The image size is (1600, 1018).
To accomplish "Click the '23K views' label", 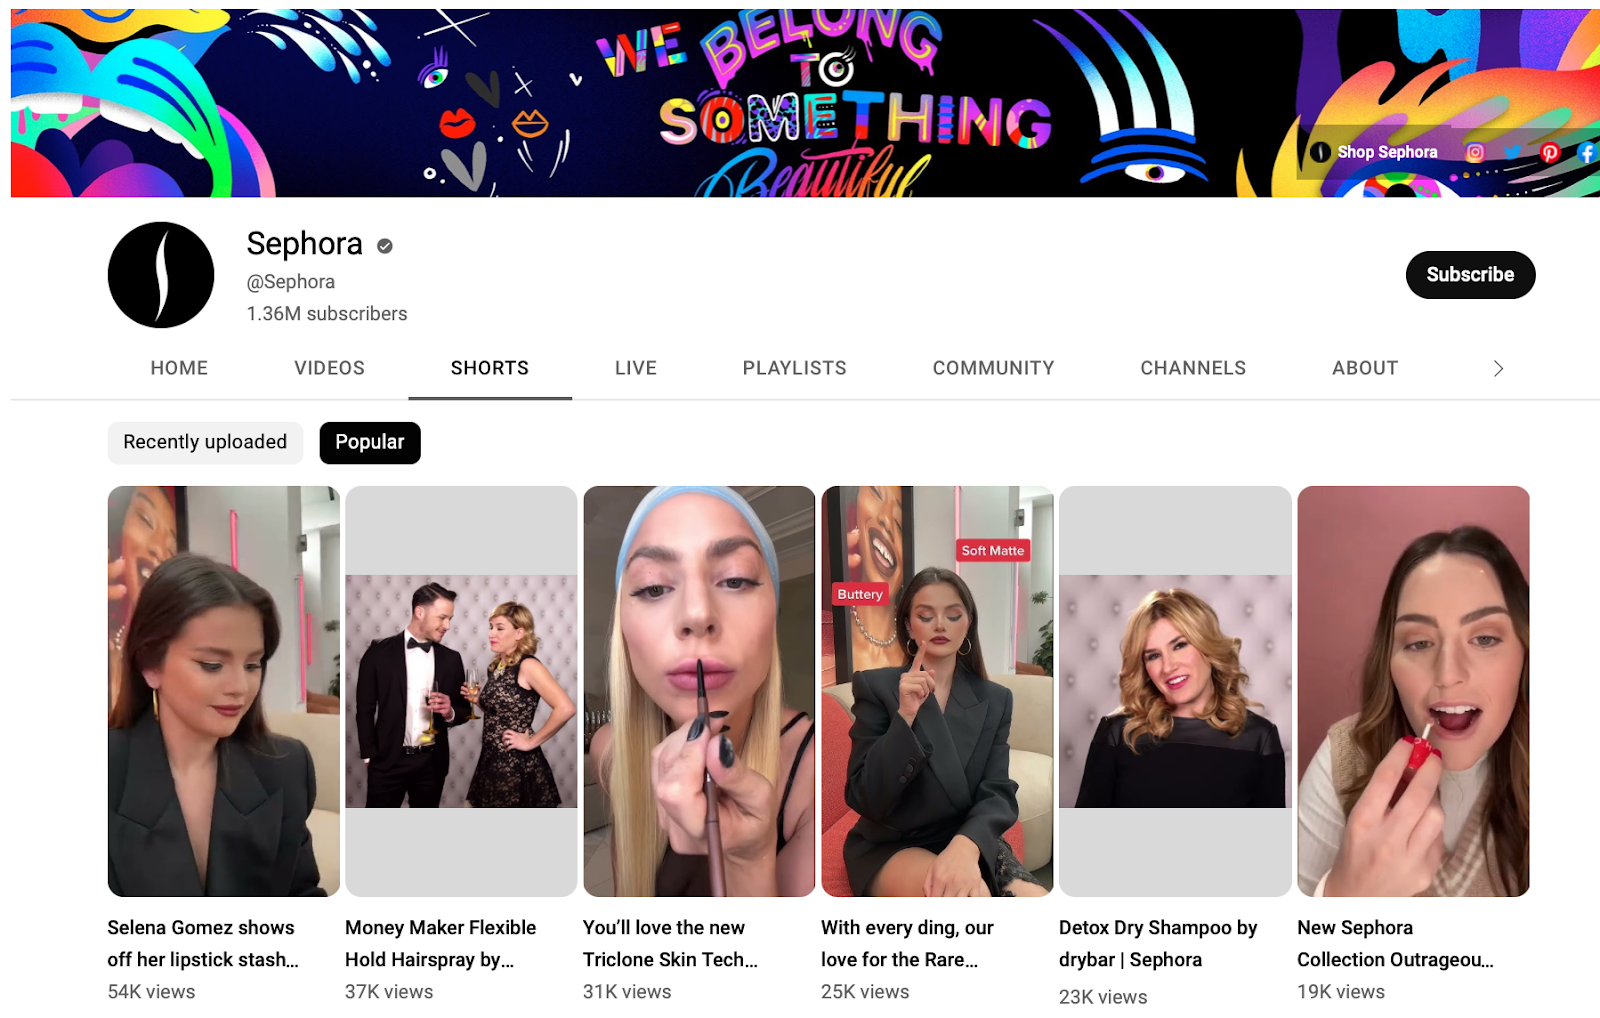I will 1103,997.
